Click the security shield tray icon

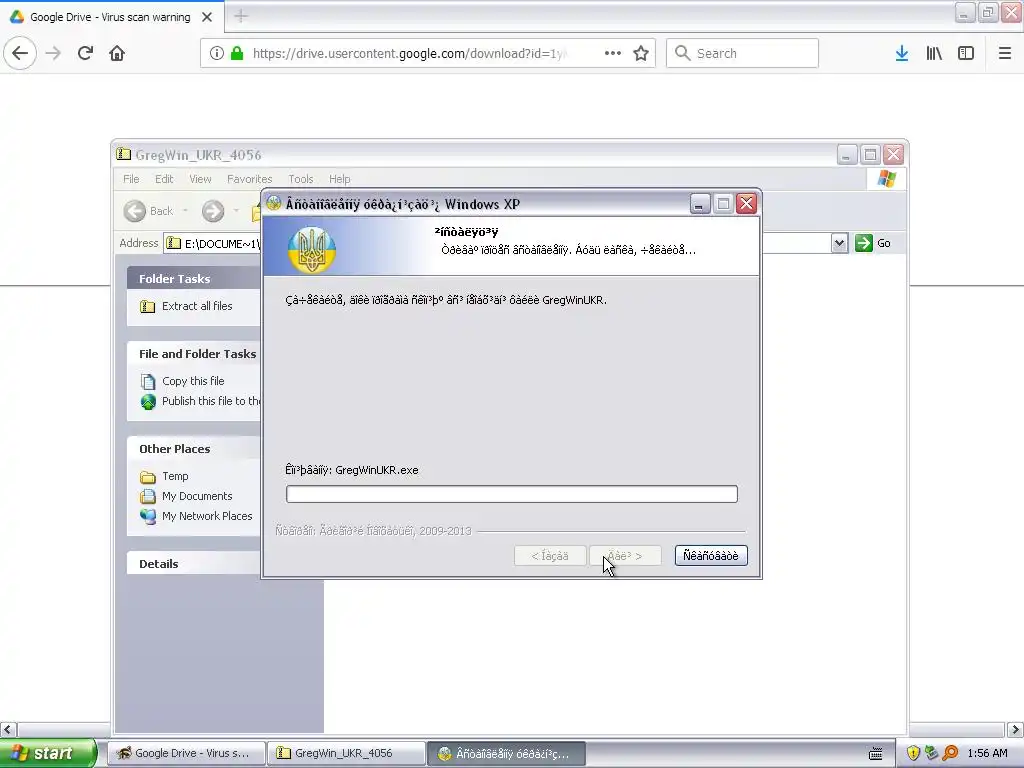913,753
